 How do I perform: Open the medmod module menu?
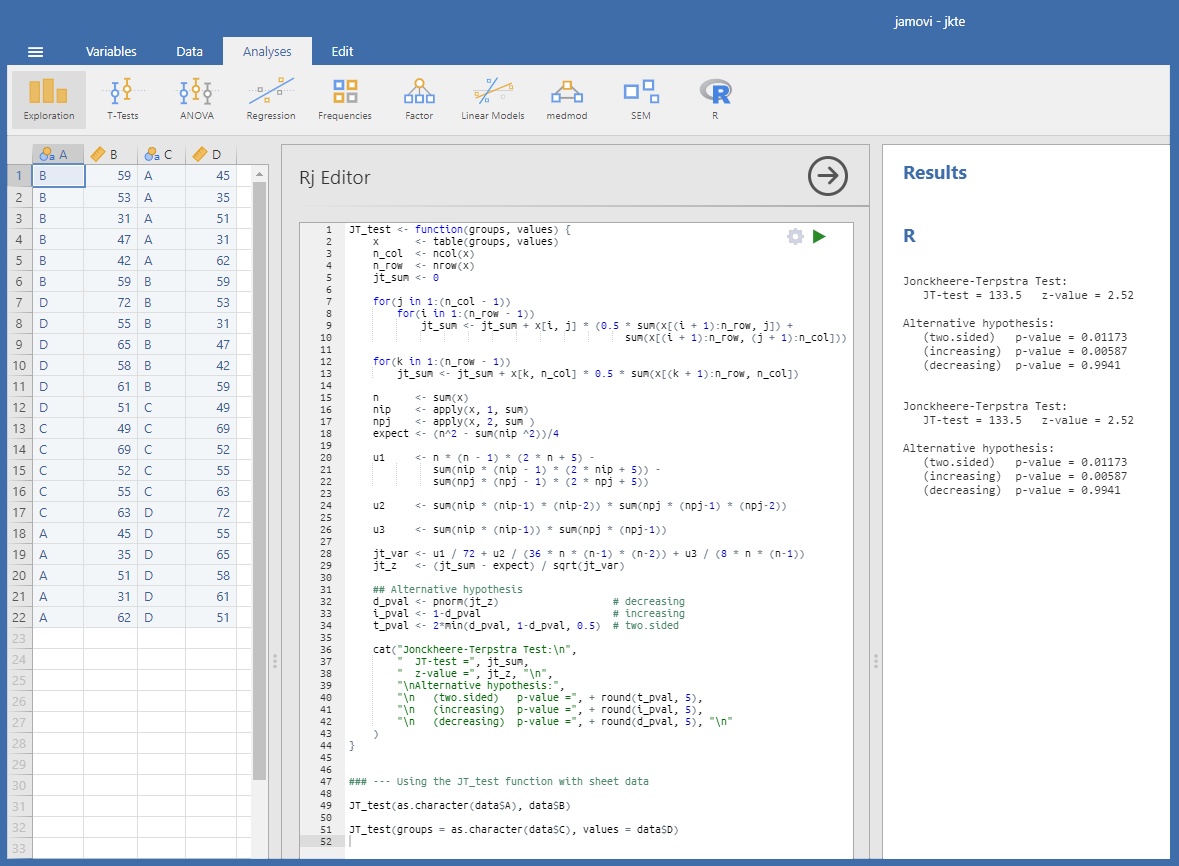(x=567, y=100)
